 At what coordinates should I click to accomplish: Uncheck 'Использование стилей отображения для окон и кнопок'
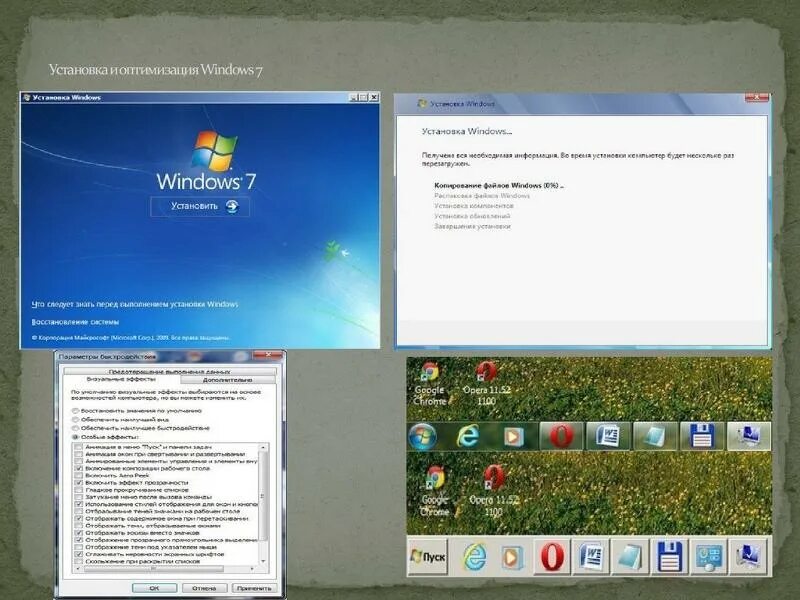[x=79, y=504]
